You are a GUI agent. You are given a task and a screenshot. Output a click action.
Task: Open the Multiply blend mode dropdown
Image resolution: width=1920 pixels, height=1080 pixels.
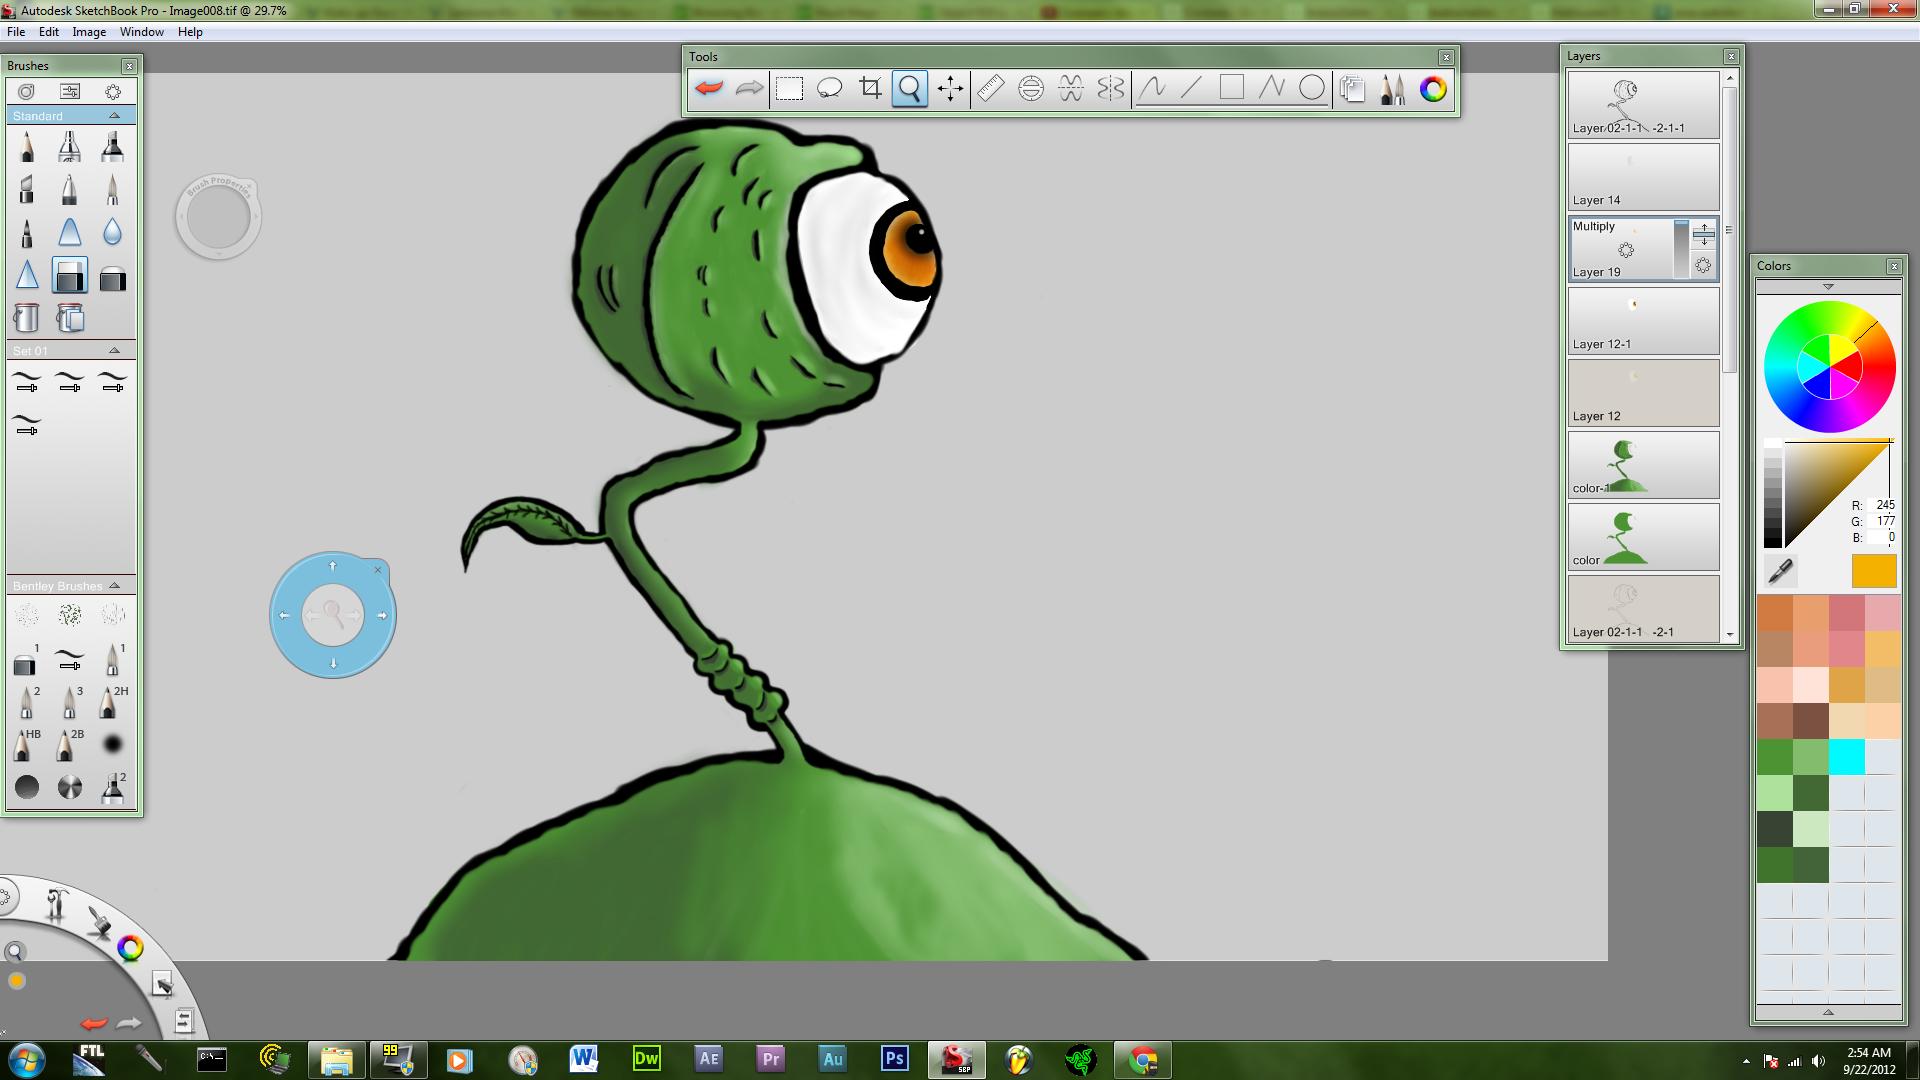click(x=1594, y=226)
